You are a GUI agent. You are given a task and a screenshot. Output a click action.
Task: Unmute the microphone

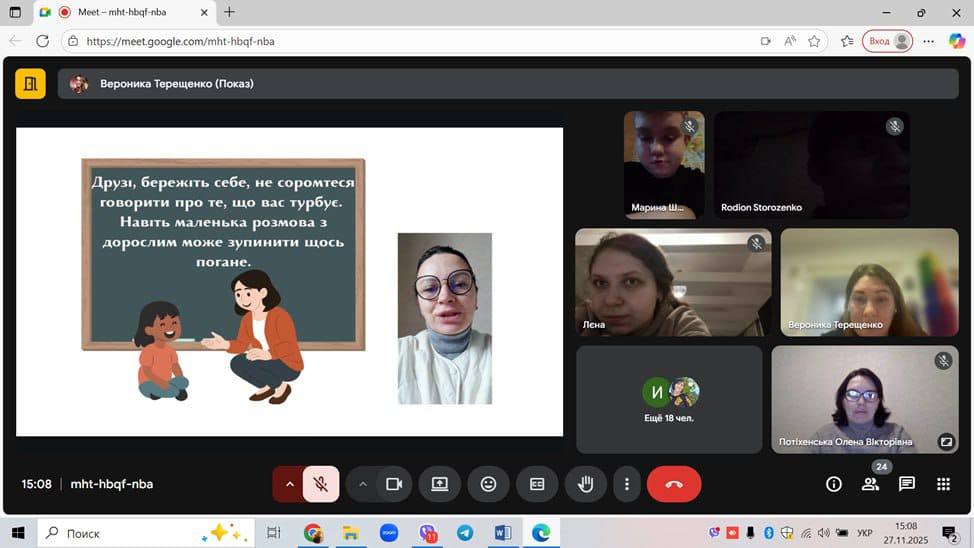321,484
